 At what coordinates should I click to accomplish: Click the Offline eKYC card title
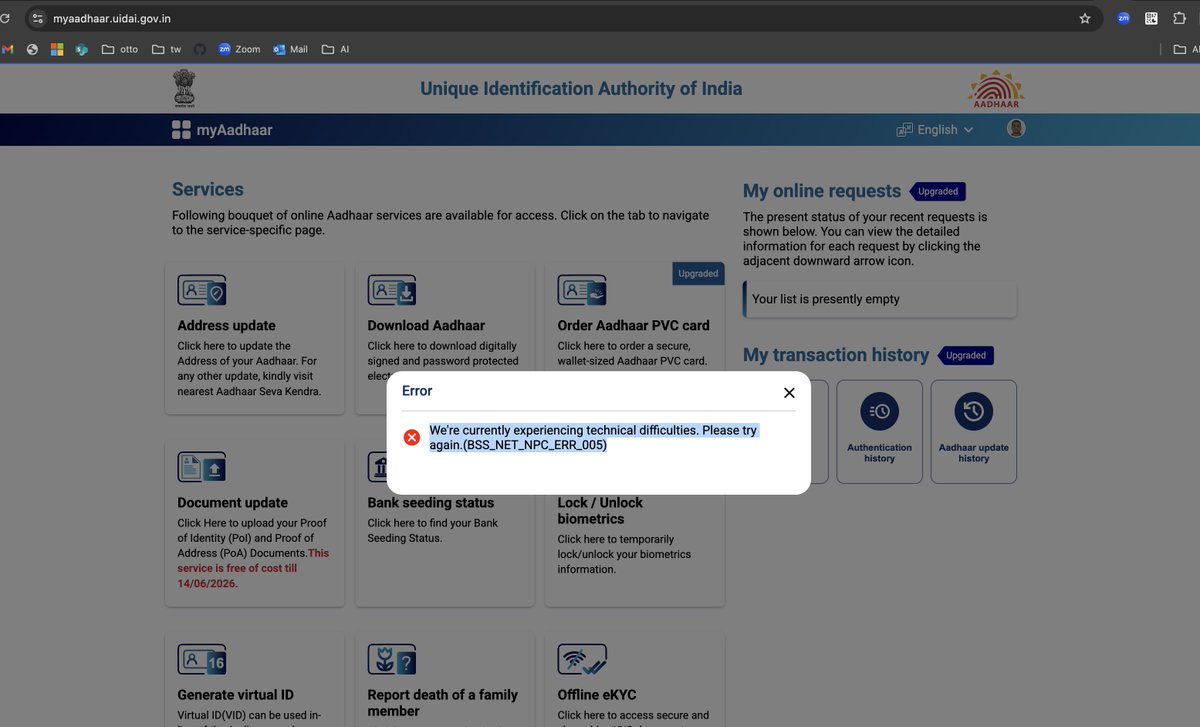click(x=597, y=694)
